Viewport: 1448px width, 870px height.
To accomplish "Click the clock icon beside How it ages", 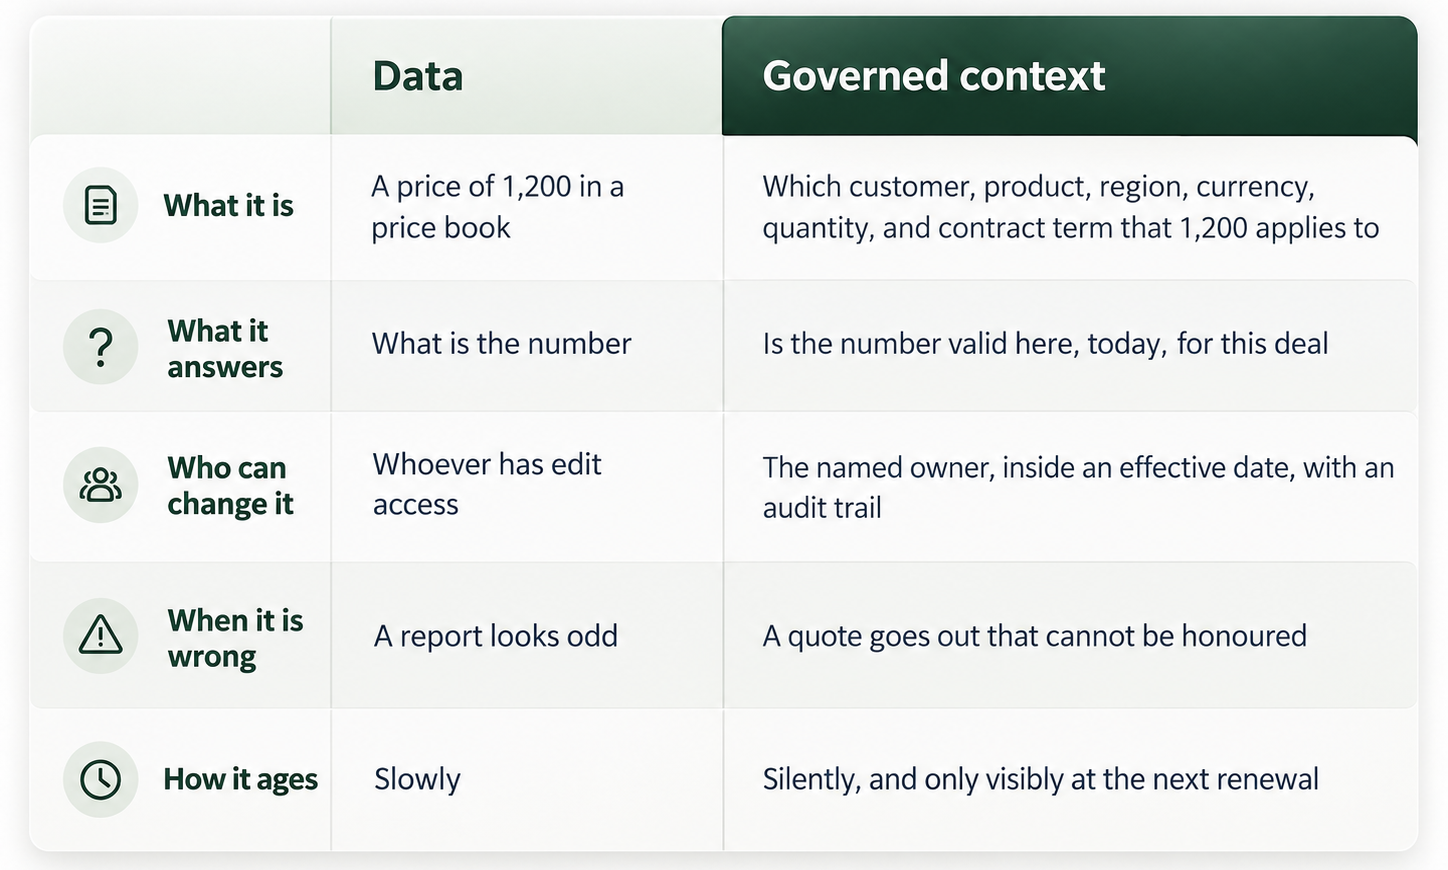I will [x=100, y=779].
